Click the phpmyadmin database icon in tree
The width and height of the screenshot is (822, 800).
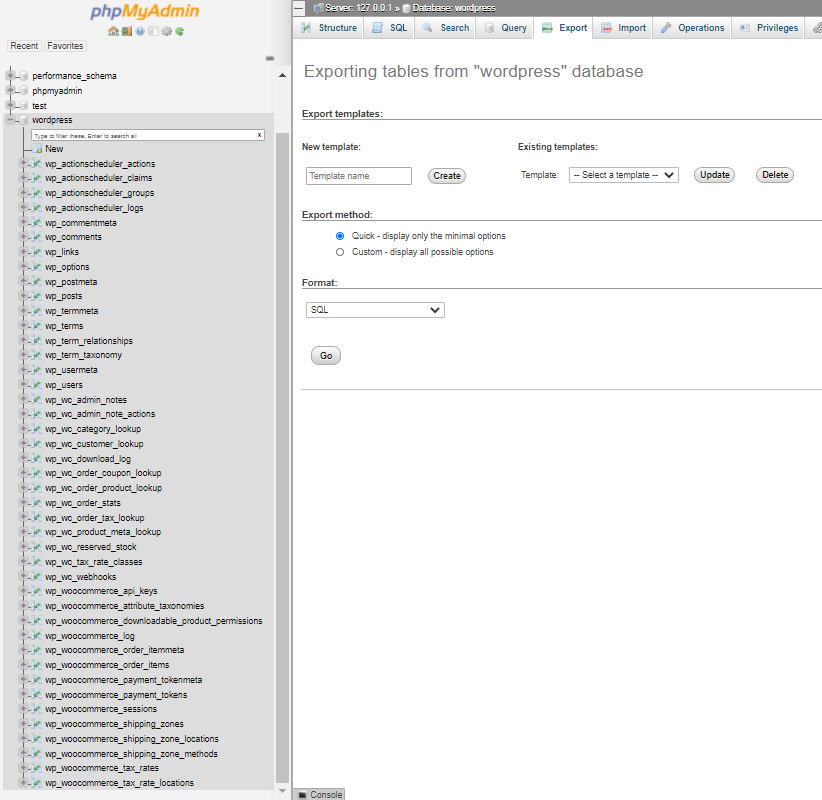(x=24, y=91)
